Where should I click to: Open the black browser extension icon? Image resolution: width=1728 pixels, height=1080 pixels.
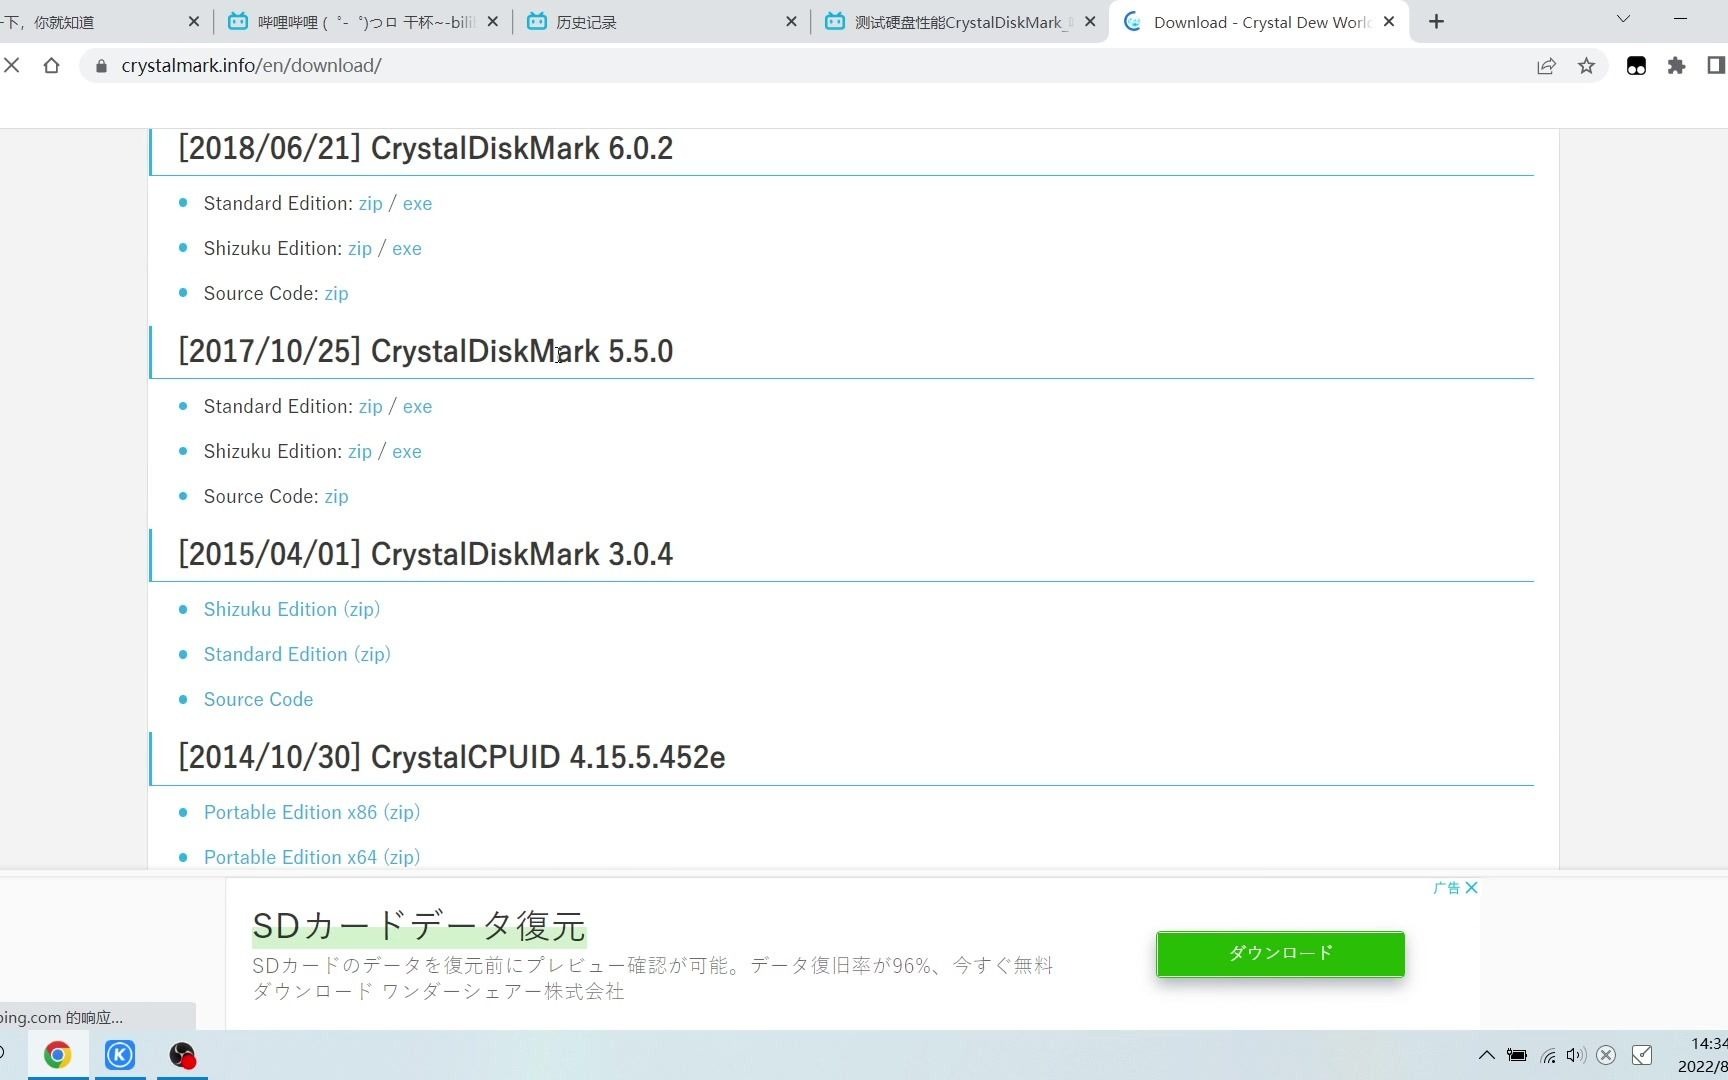[x=1636, y=66]
